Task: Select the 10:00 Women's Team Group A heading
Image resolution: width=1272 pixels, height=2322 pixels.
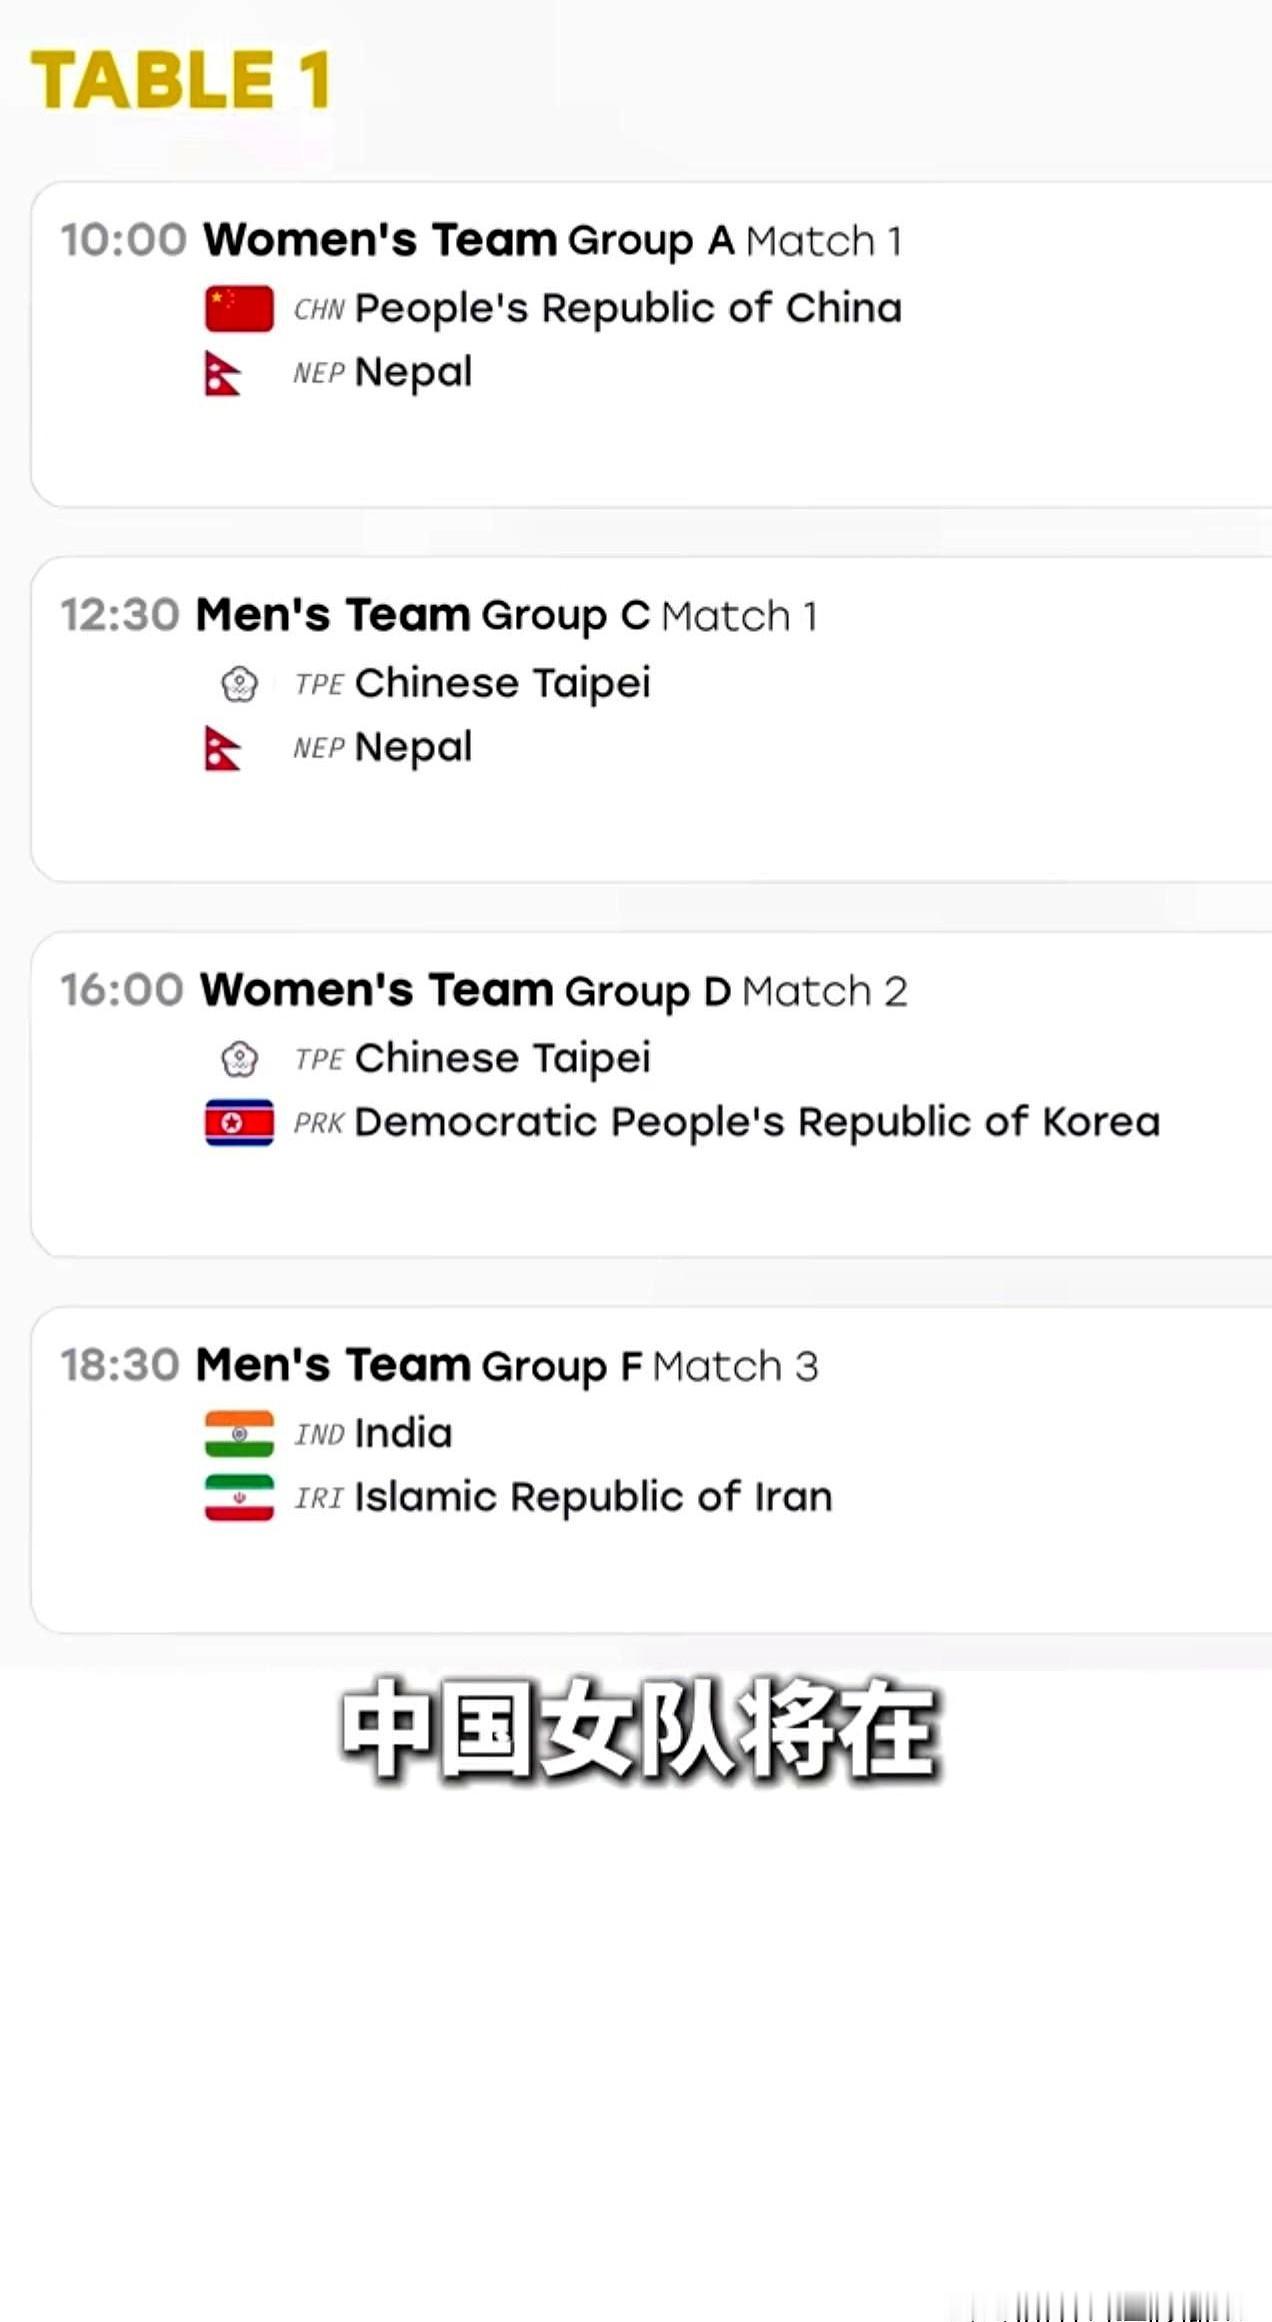Action: click(x=481, y=240)
